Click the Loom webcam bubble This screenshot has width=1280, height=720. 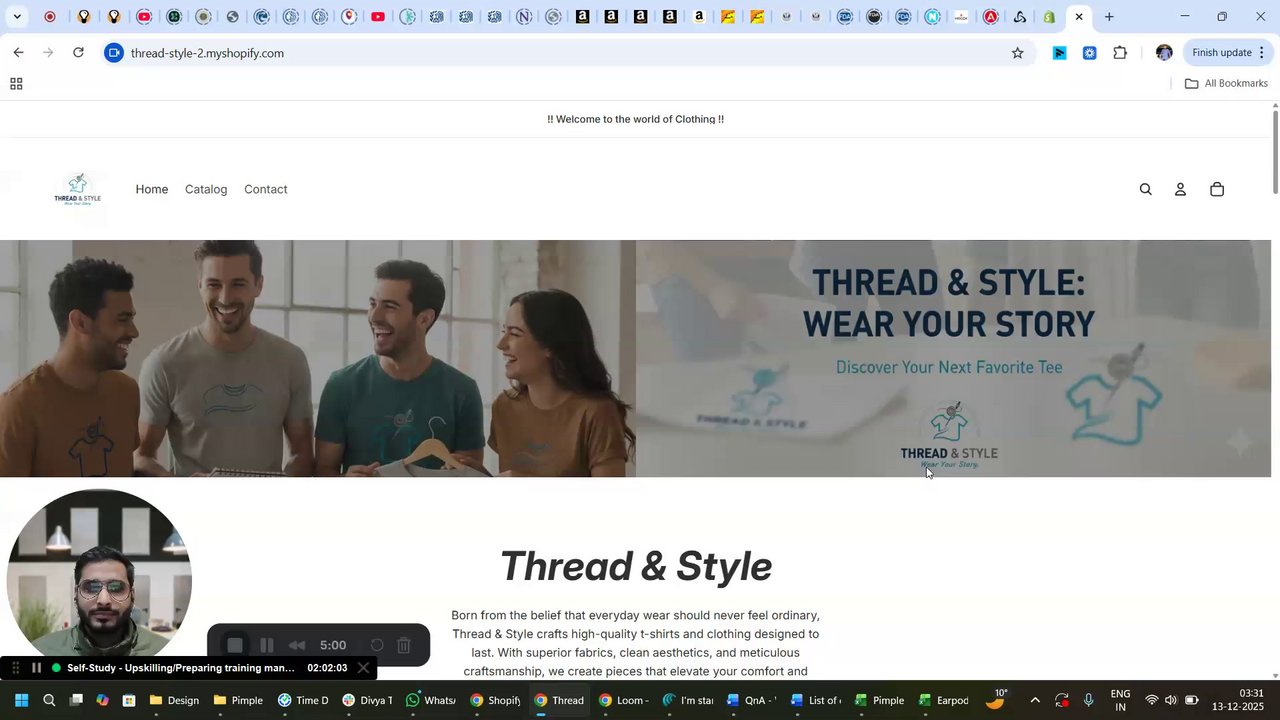coord(99,581)
